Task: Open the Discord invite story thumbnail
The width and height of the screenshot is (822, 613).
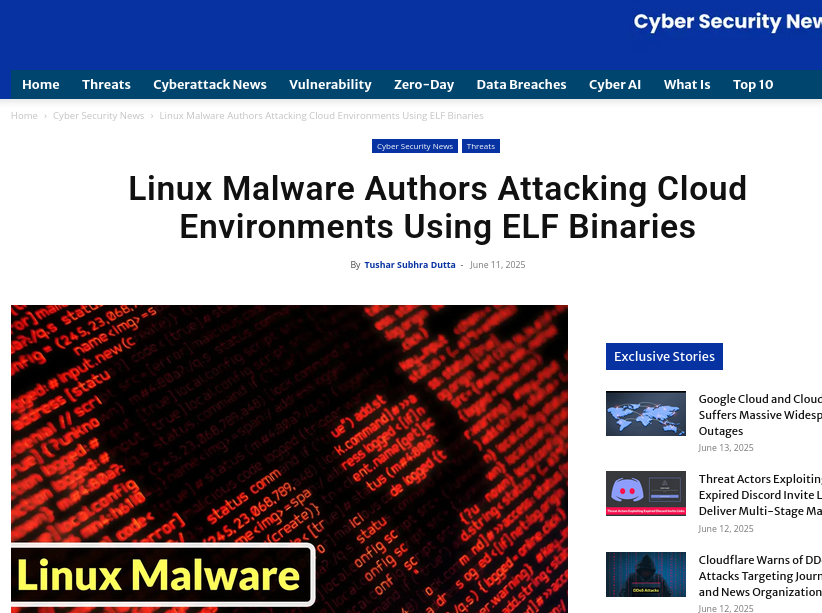Action: pyautogui.click(x=646, y=493)
